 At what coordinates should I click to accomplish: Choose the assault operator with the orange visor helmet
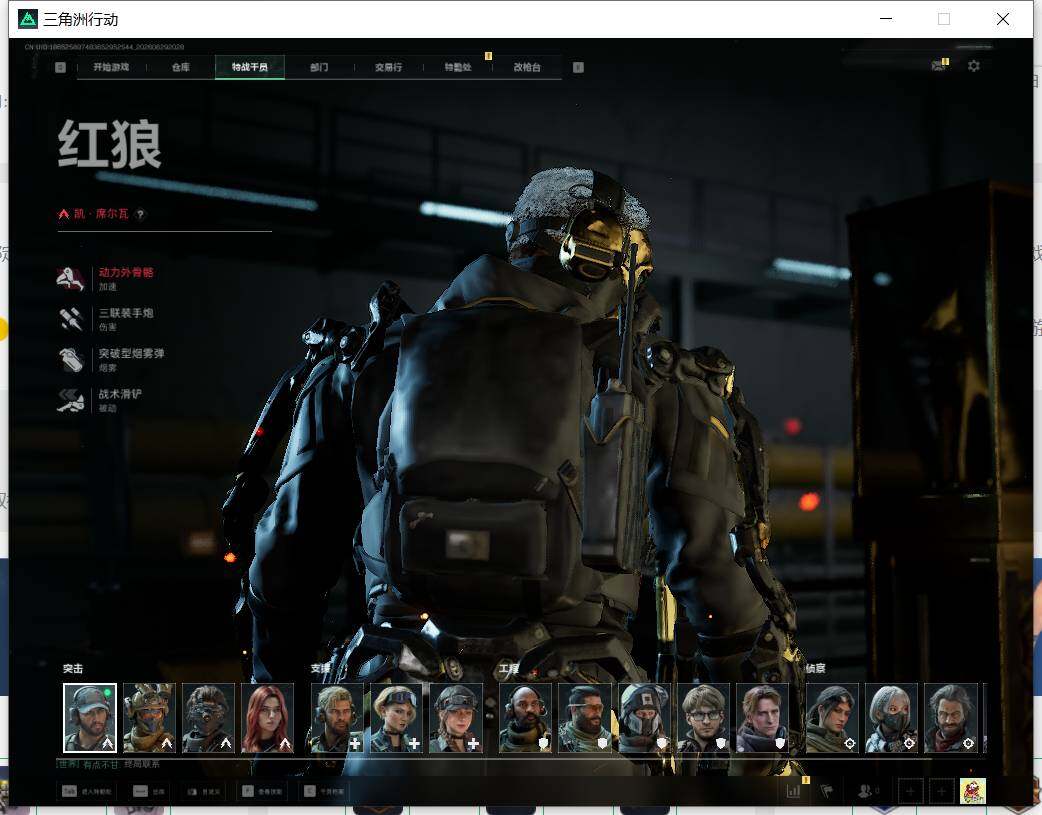(149, 718)
